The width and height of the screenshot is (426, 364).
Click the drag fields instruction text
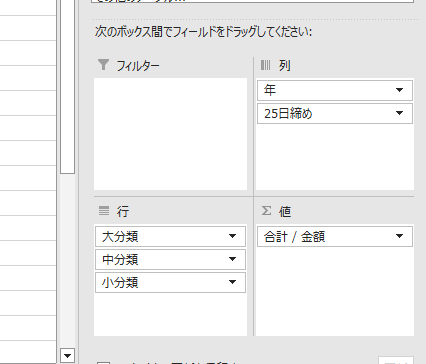click(203, 32)
